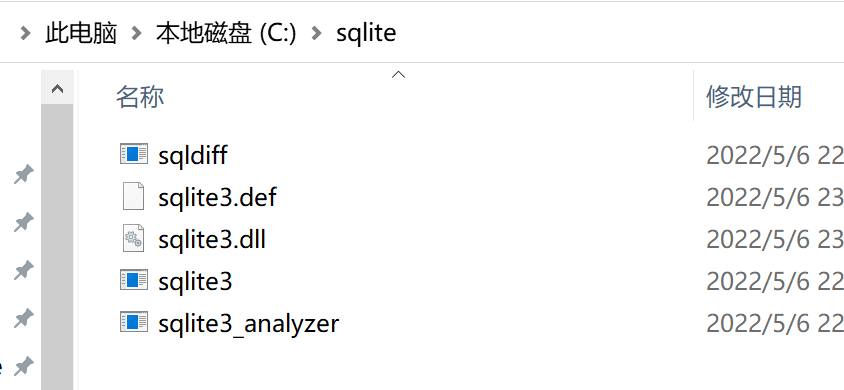Image resolution: width=844 pixels, height=390 pixels.
Task: Click the first pin icon in sidebar
Action: tap(24, 174)
